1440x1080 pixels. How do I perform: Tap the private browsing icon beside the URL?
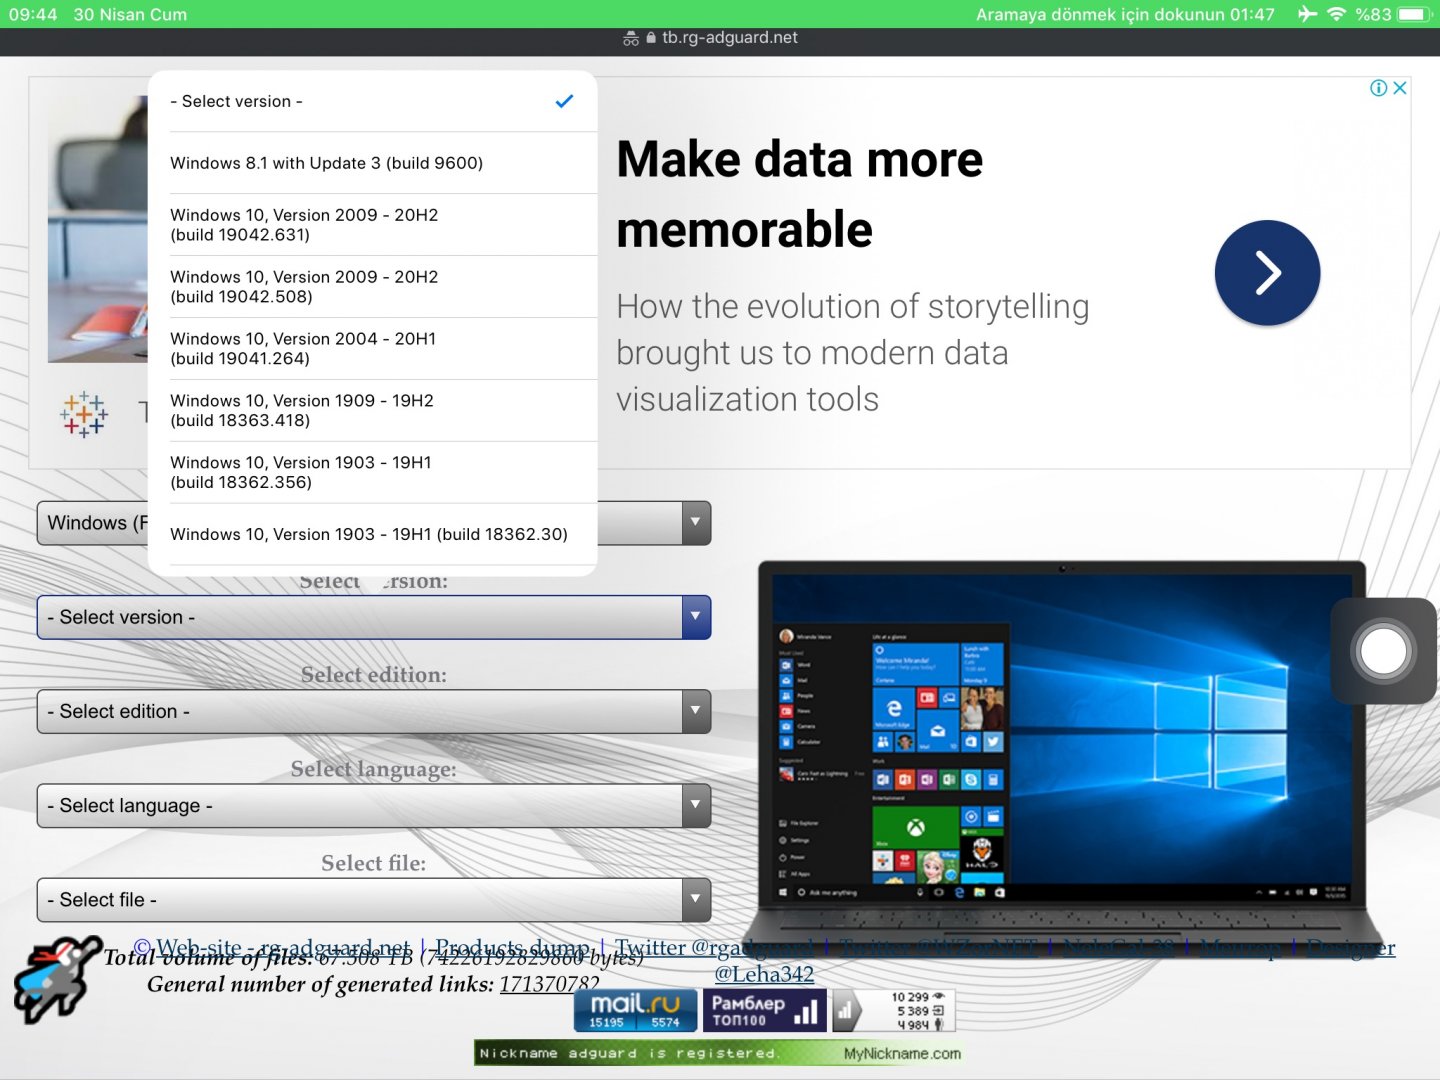coord(631,38)
